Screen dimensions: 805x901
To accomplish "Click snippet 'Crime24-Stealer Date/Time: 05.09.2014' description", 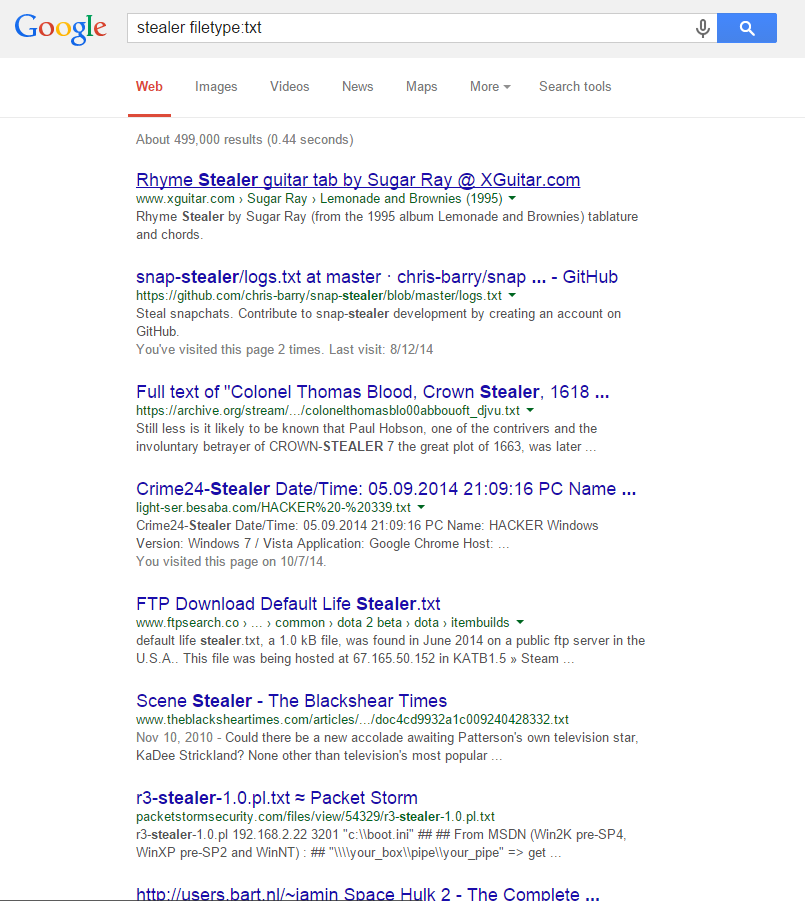I will coord(367,534).
